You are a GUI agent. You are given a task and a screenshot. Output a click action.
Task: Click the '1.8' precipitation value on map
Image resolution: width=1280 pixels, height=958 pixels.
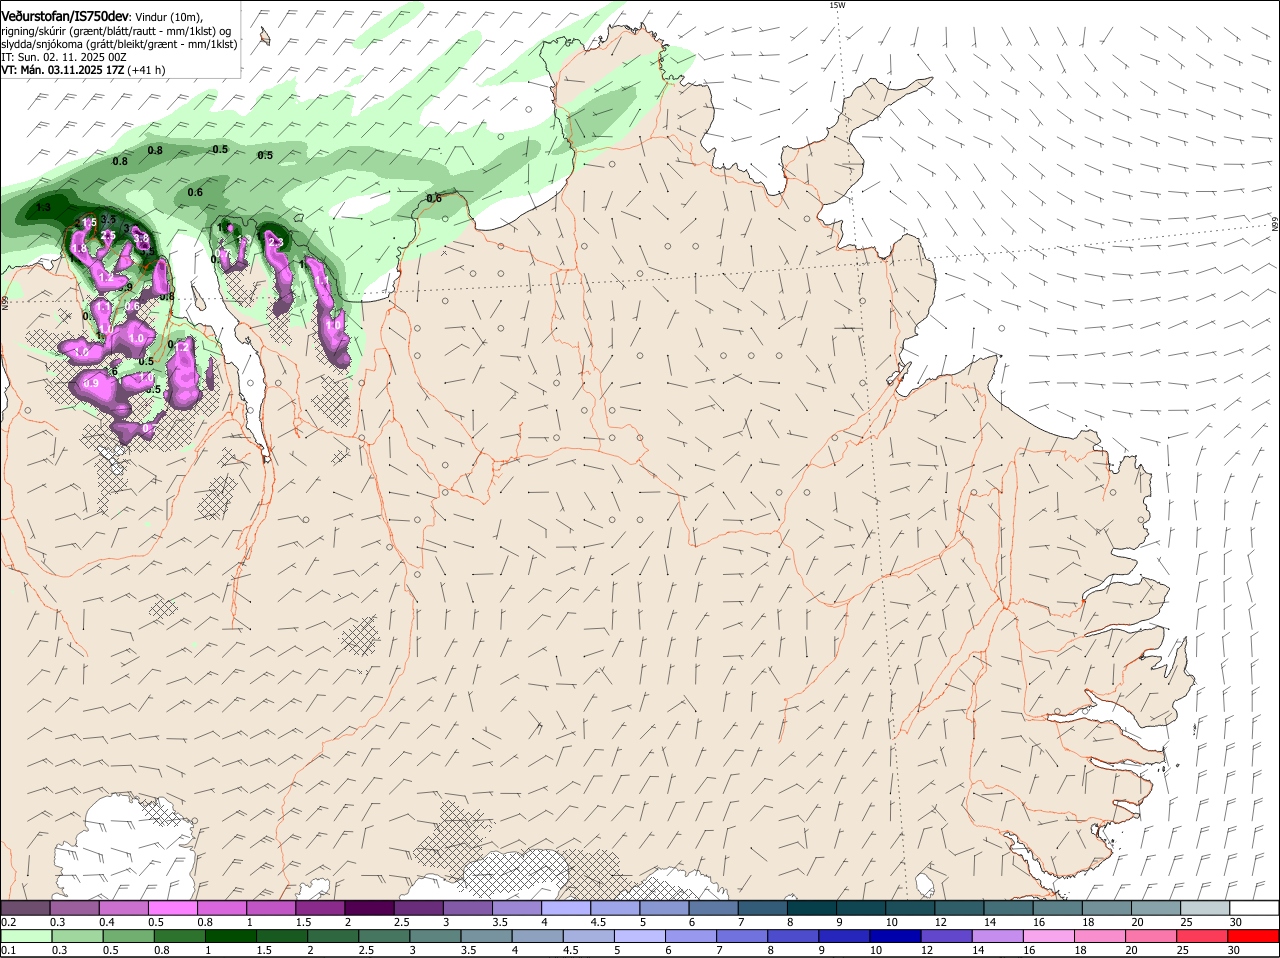point(78,248)
